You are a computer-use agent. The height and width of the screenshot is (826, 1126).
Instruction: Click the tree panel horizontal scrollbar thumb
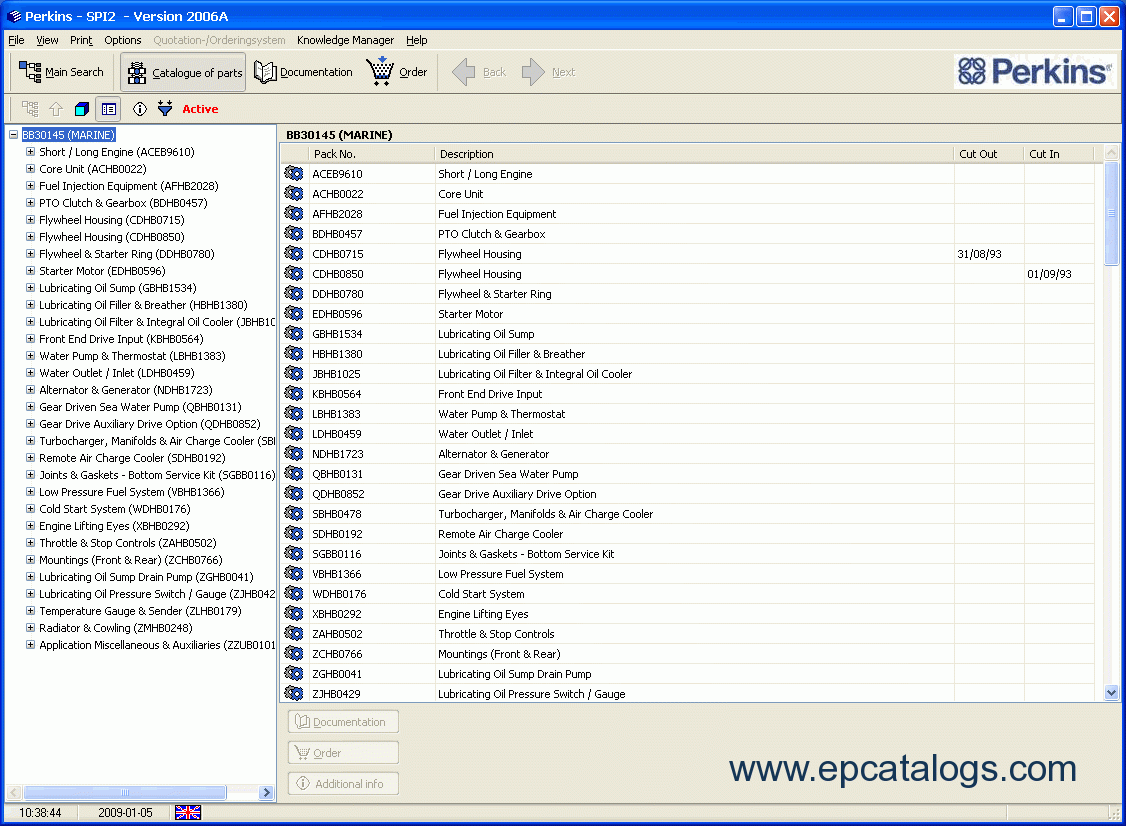pos(125,792)
